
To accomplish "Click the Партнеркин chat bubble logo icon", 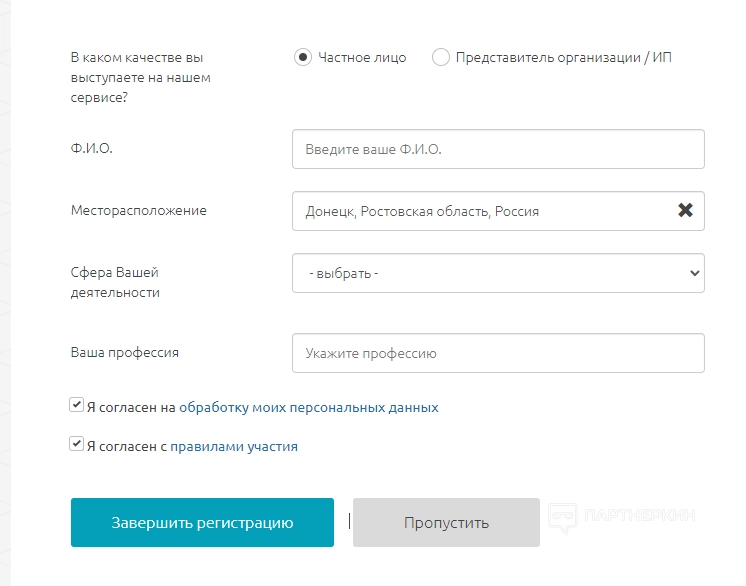I will [563, 517].
